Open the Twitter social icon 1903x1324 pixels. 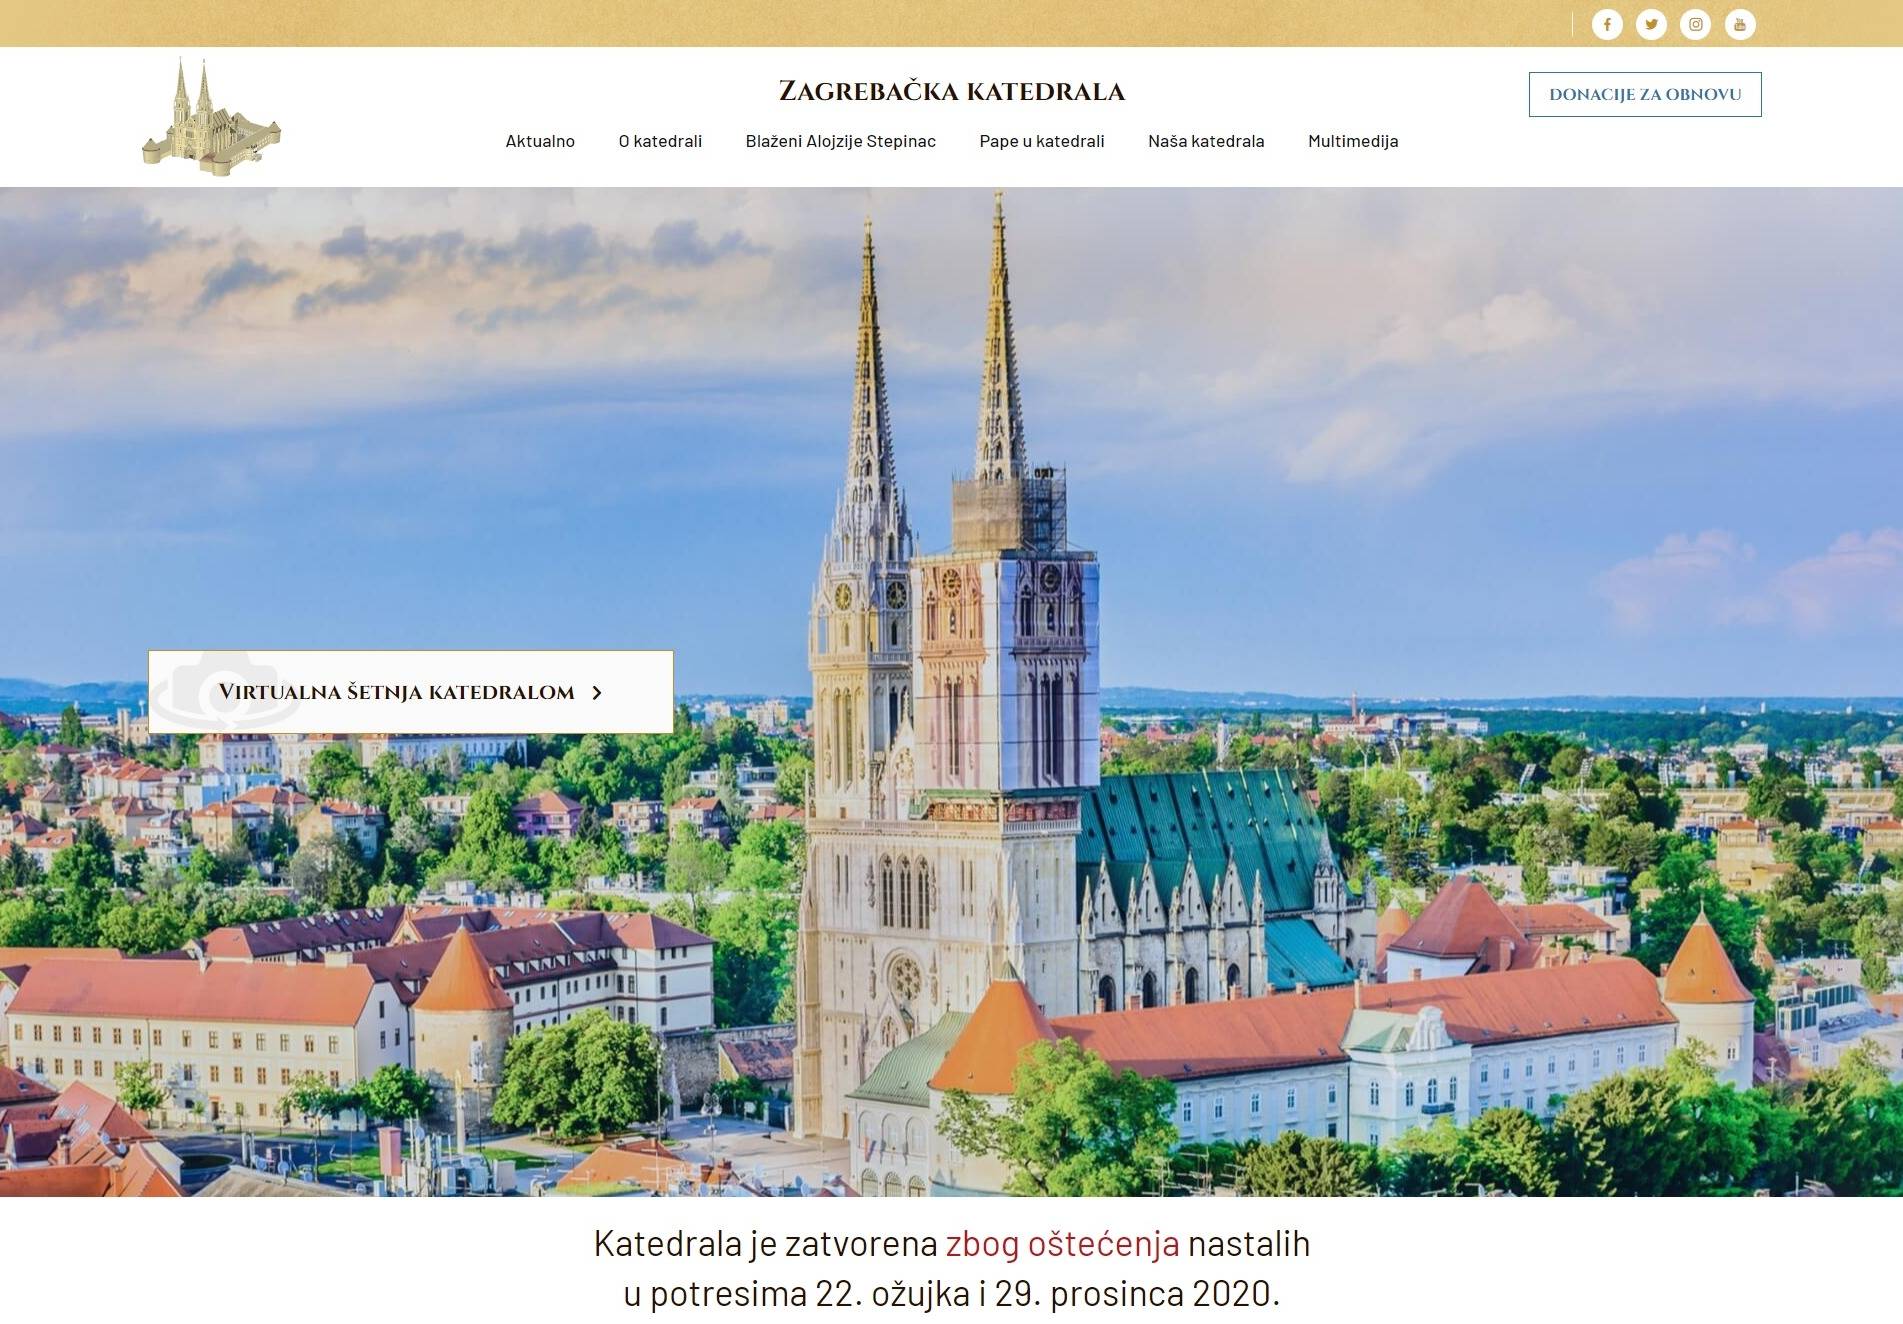1651,24
